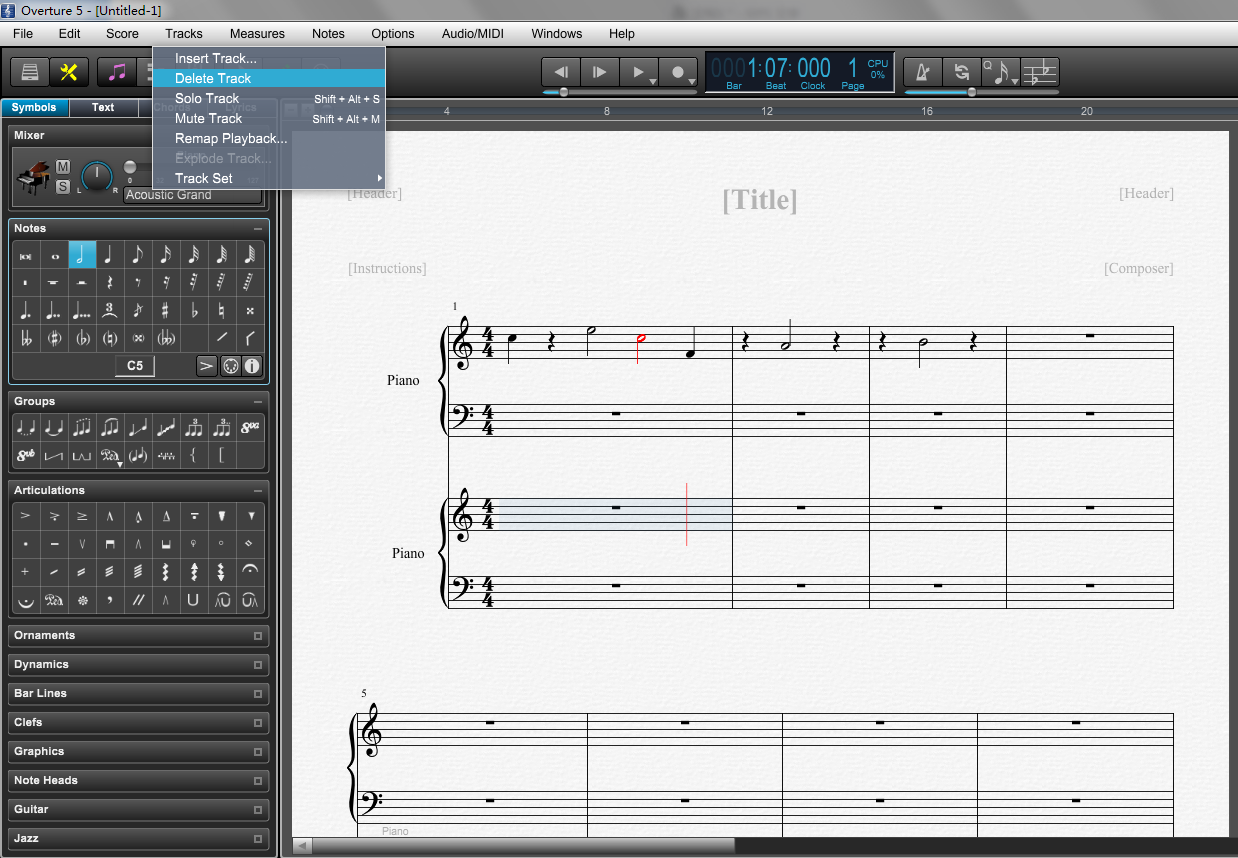Choose the 8va octave group symbol
The width and height of the screenshot is (1238, 858).
point(250,428)
